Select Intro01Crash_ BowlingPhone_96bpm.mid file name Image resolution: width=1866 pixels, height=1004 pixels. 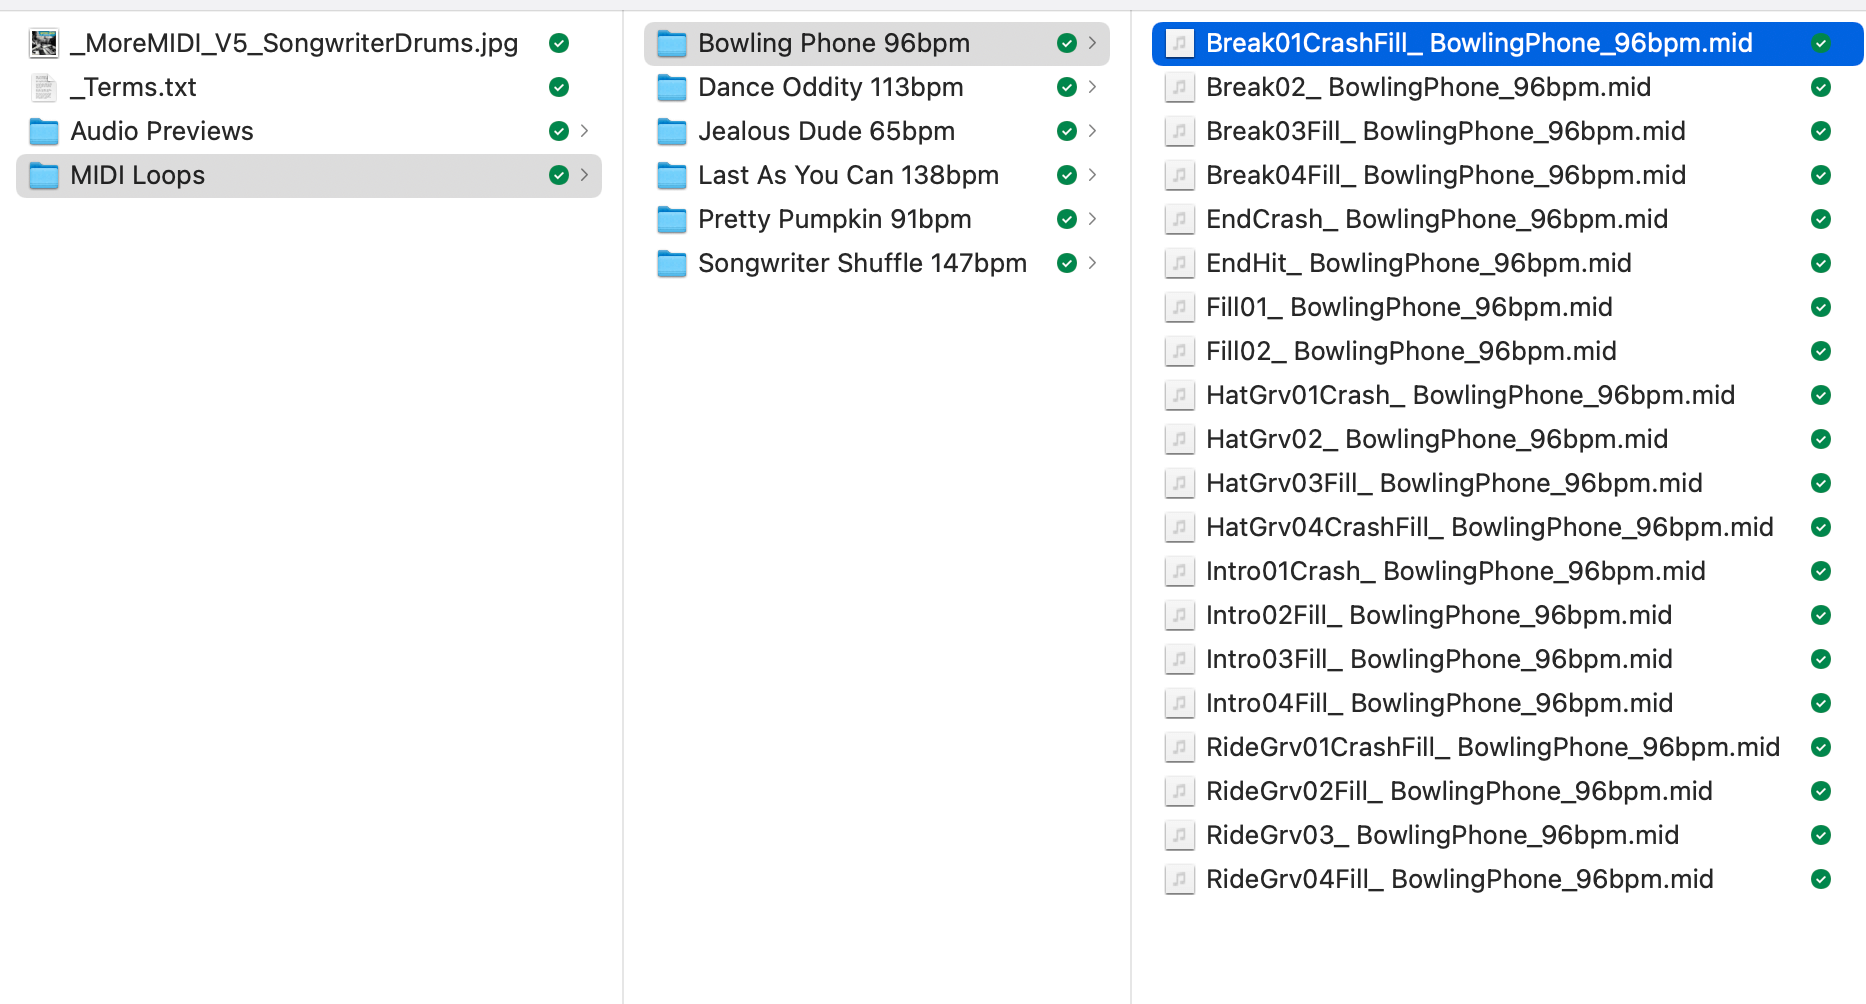(x=1455, y=571)
